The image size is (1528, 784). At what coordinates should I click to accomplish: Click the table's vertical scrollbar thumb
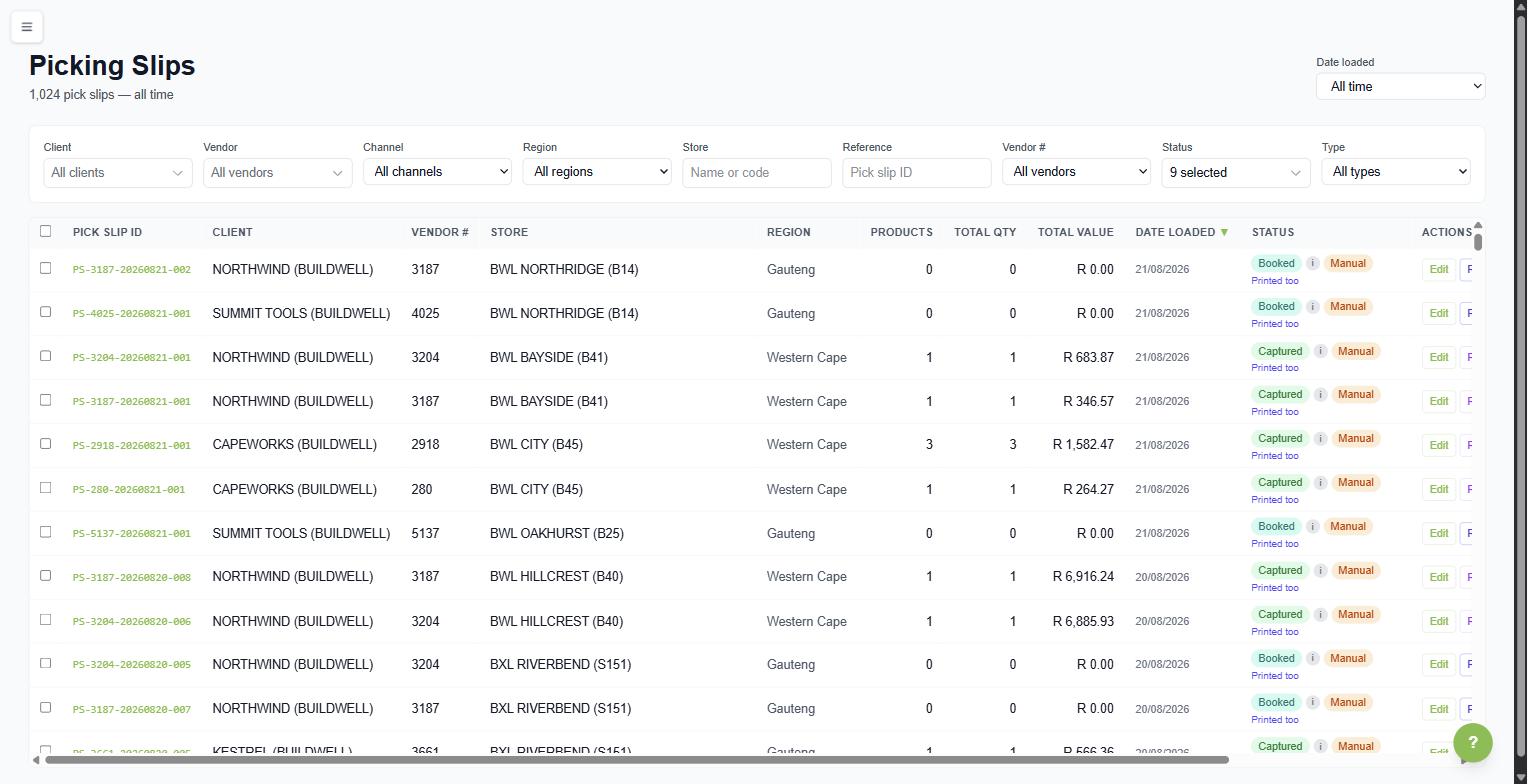click(1478, 241)
